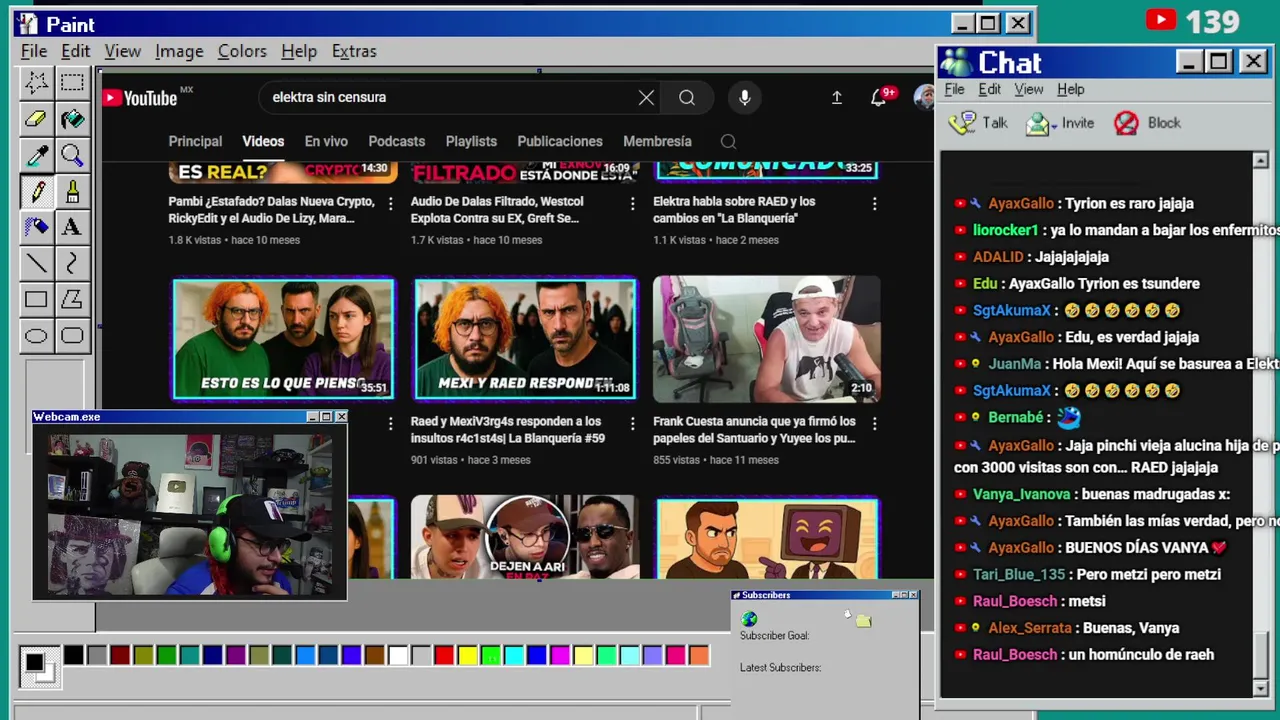Select the Curve tool
This screenshot has width=1280, height=720.
[72, 263]
